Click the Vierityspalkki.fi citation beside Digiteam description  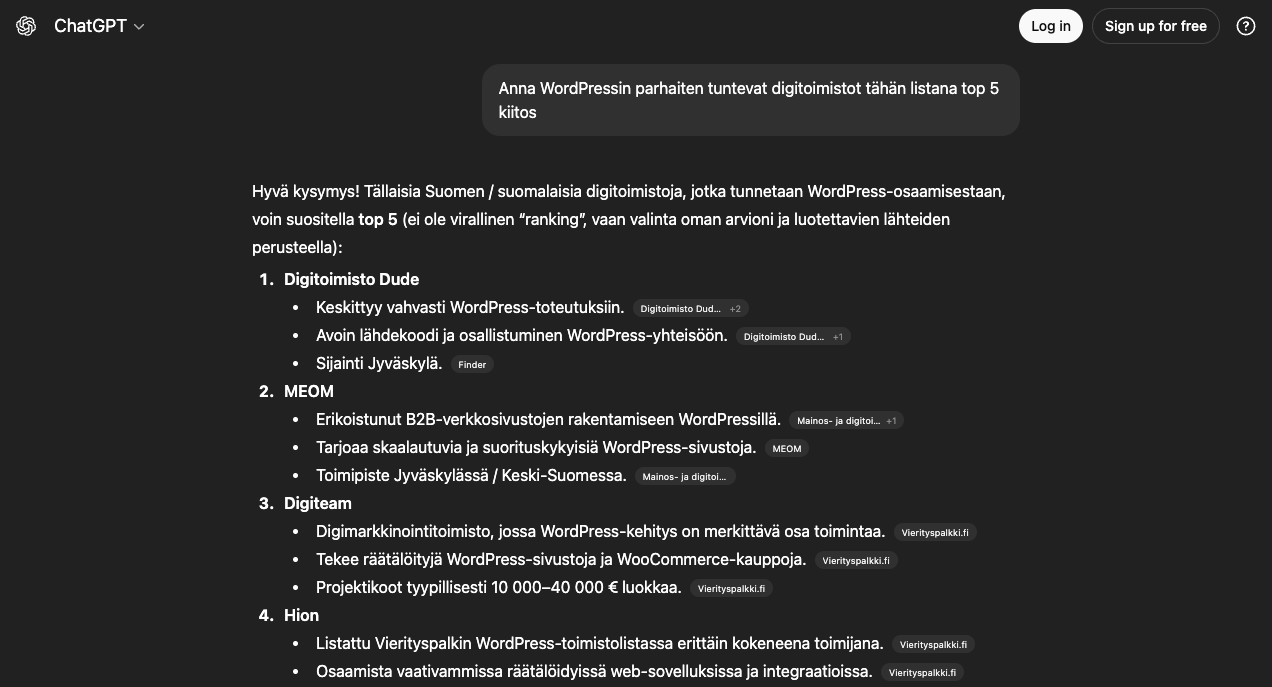click(935, 532)
